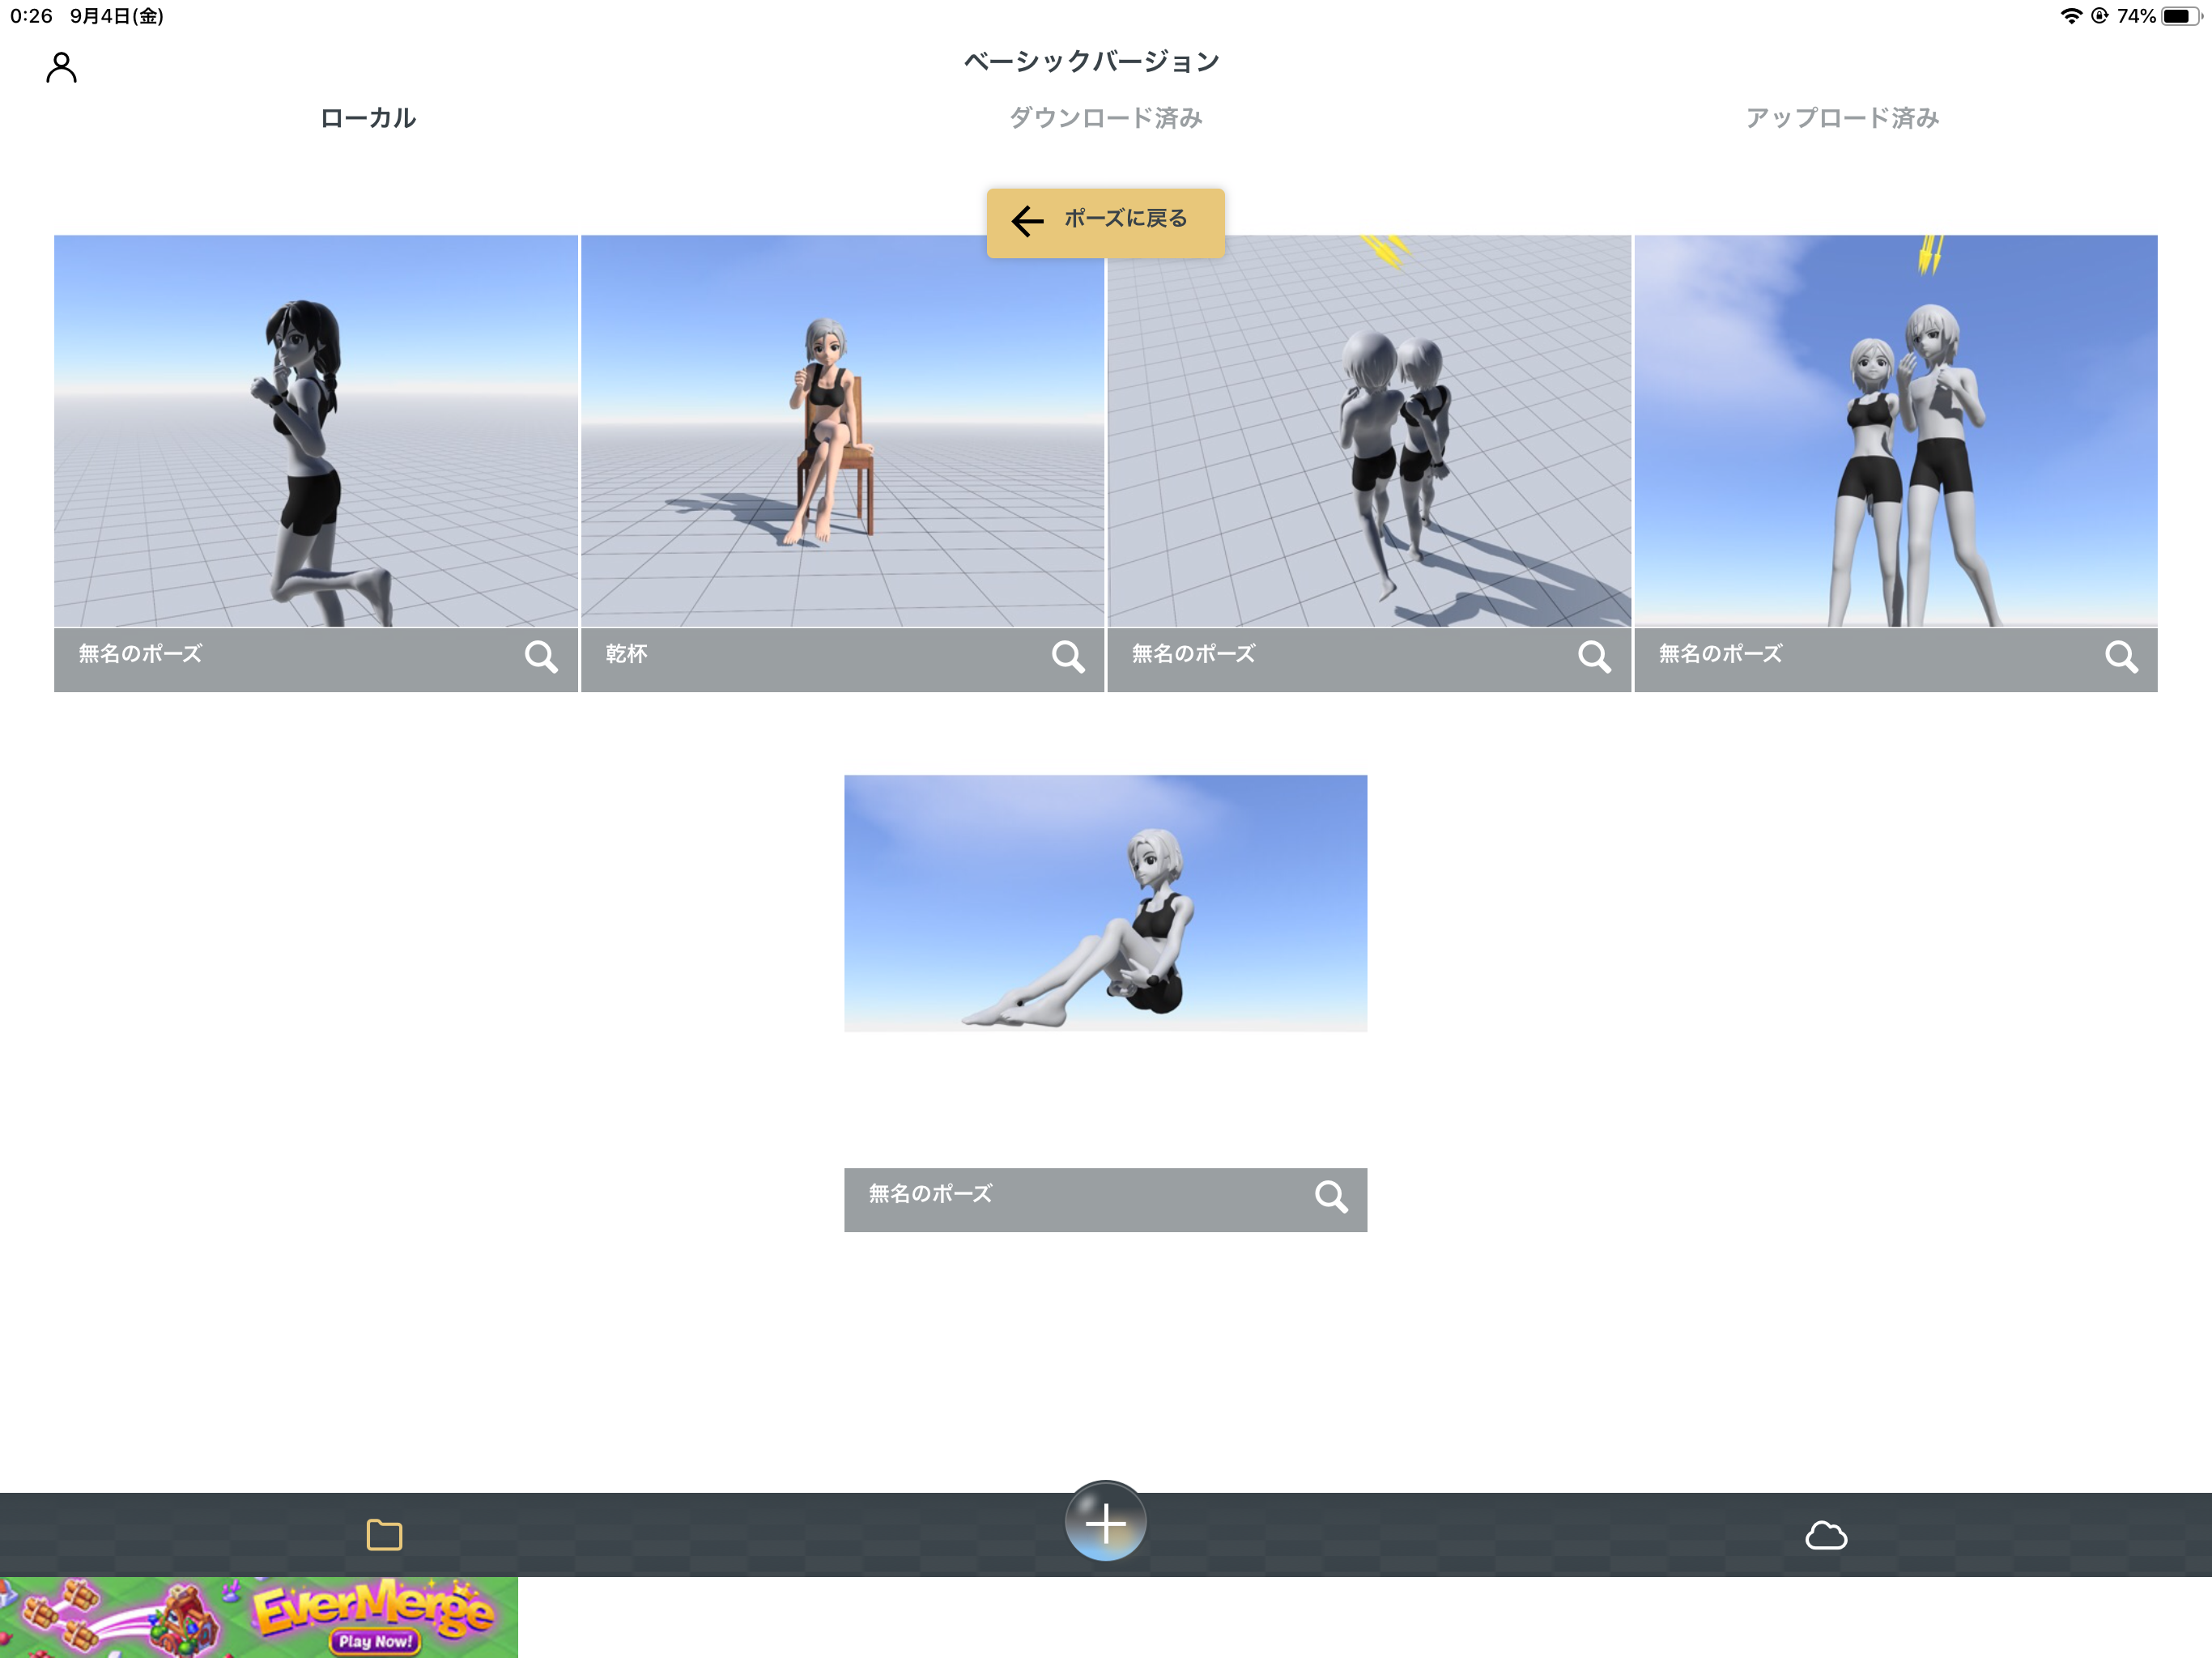Open the two standing figures pose thumbnail
Image resolution: width=2212 pixels, height=1658 pixels.
pyautogui.click(x=1895, y=431)
